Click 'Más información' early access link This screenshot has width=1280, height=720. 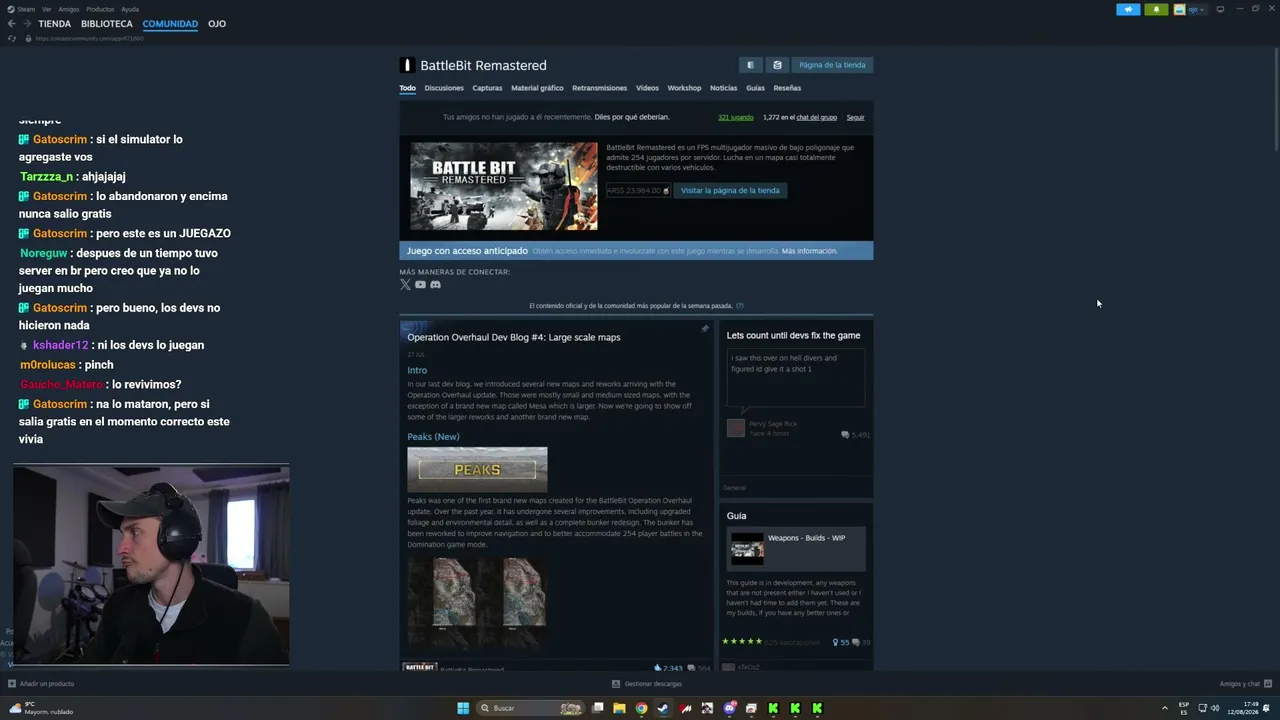pos(810,251)
